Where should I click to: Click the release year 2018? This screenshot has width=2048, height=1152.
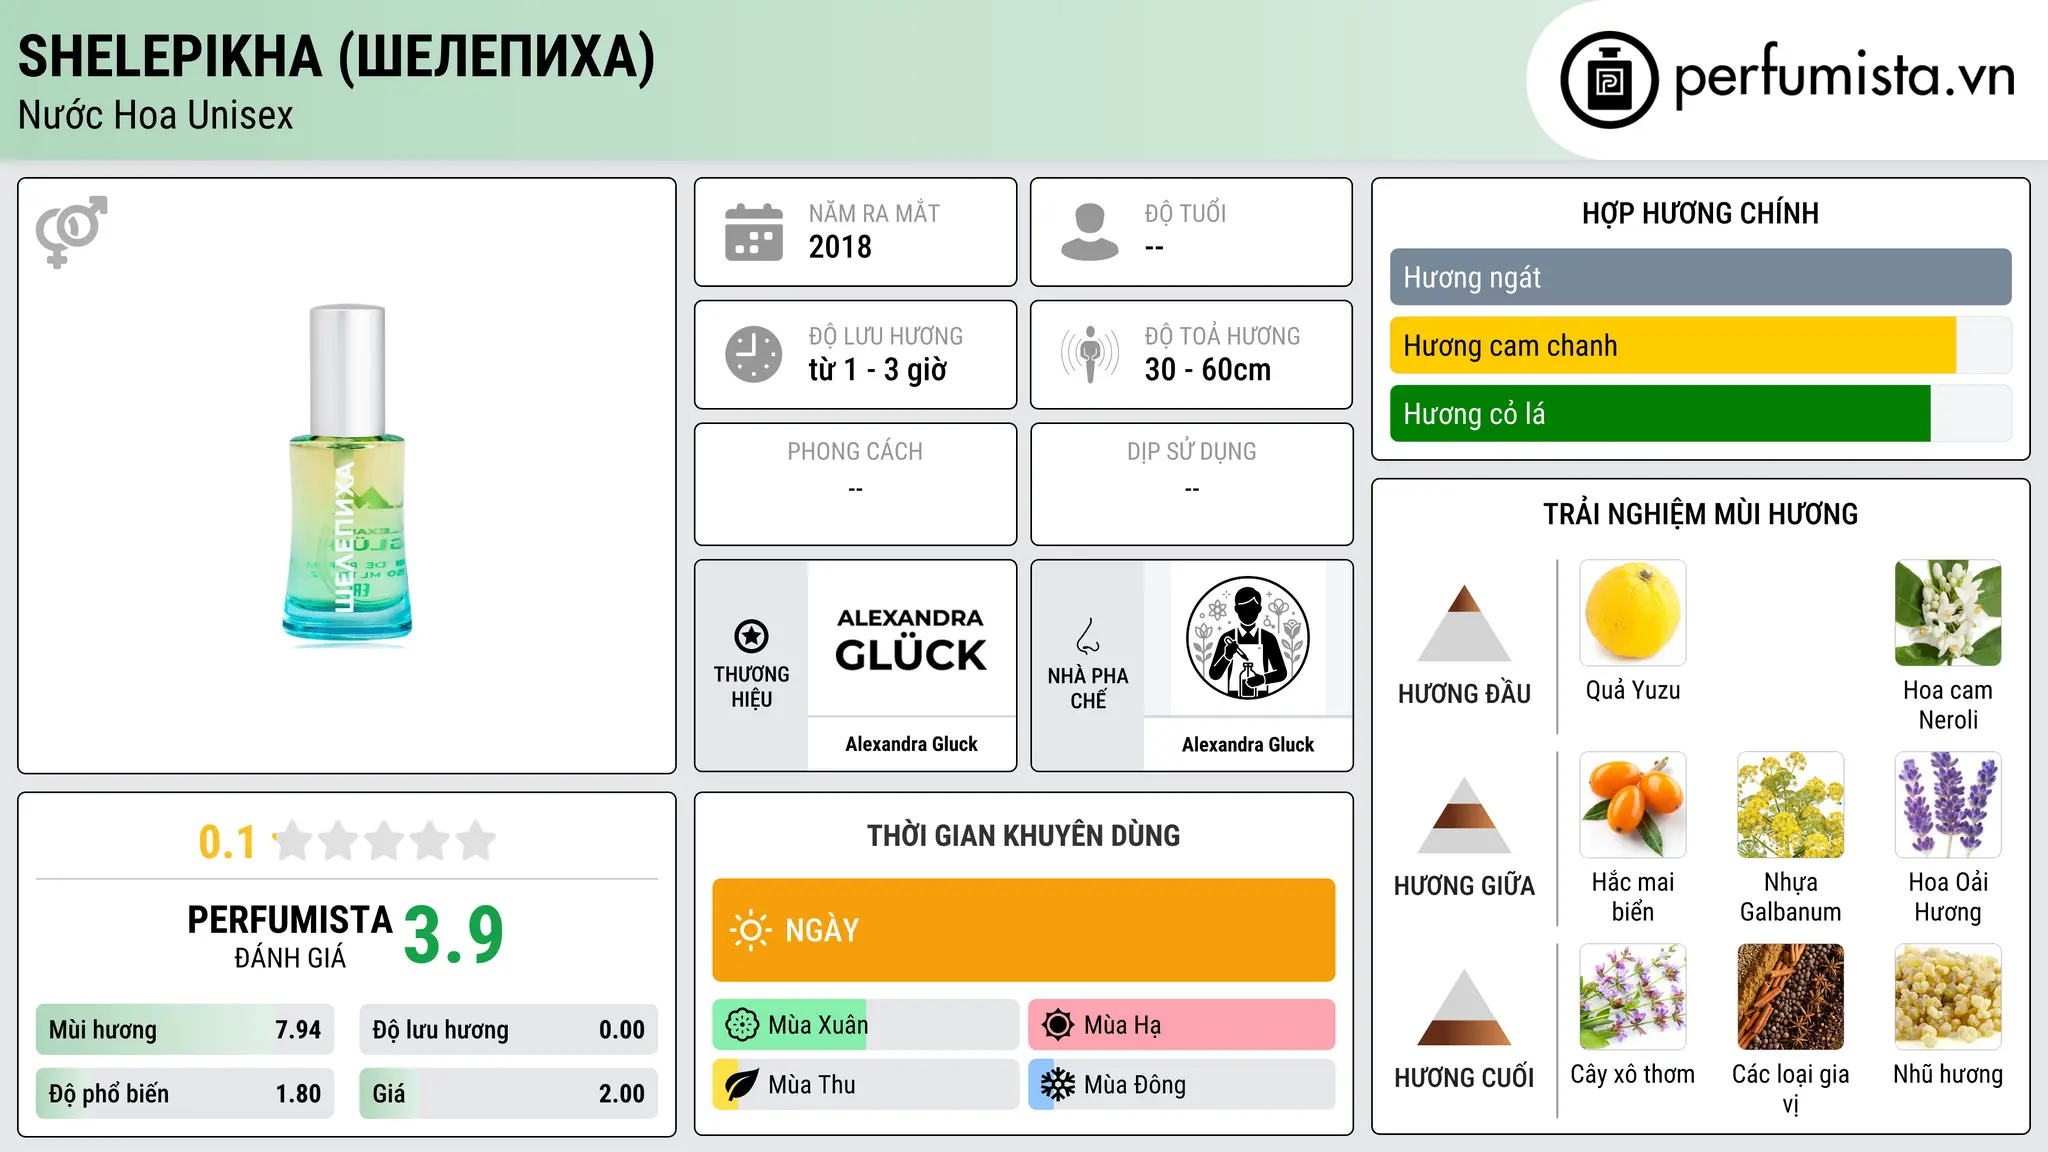pyautogui.click(x=840, y=247)
